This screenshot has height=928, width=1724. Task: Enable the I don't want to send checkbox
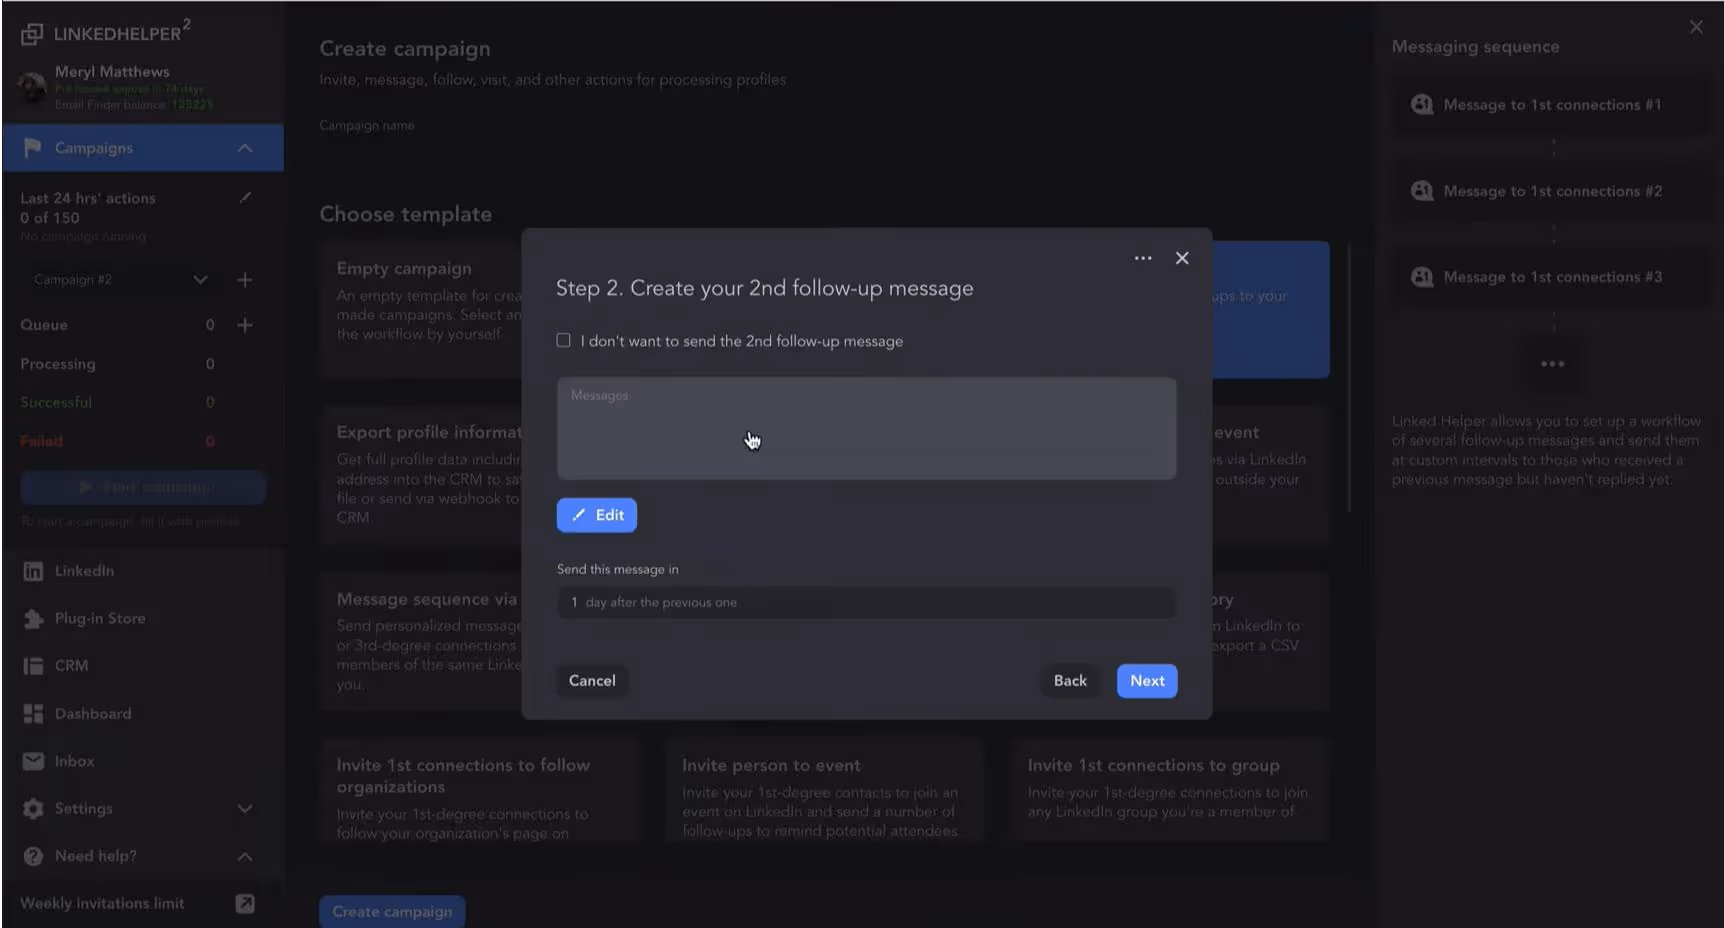point(563,340)
